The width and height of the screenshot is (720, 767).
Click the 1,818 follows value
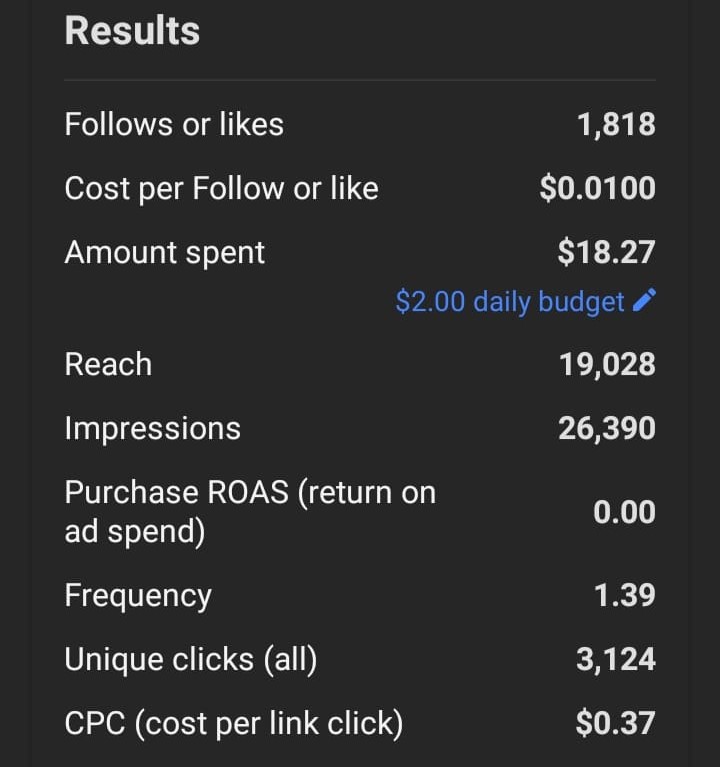pos(616,124)
